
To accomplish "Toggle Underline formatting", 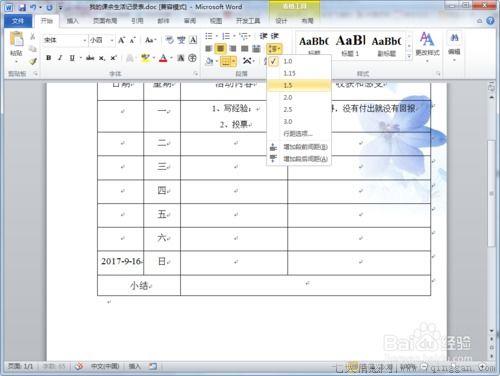I will [x=72, y=58].
